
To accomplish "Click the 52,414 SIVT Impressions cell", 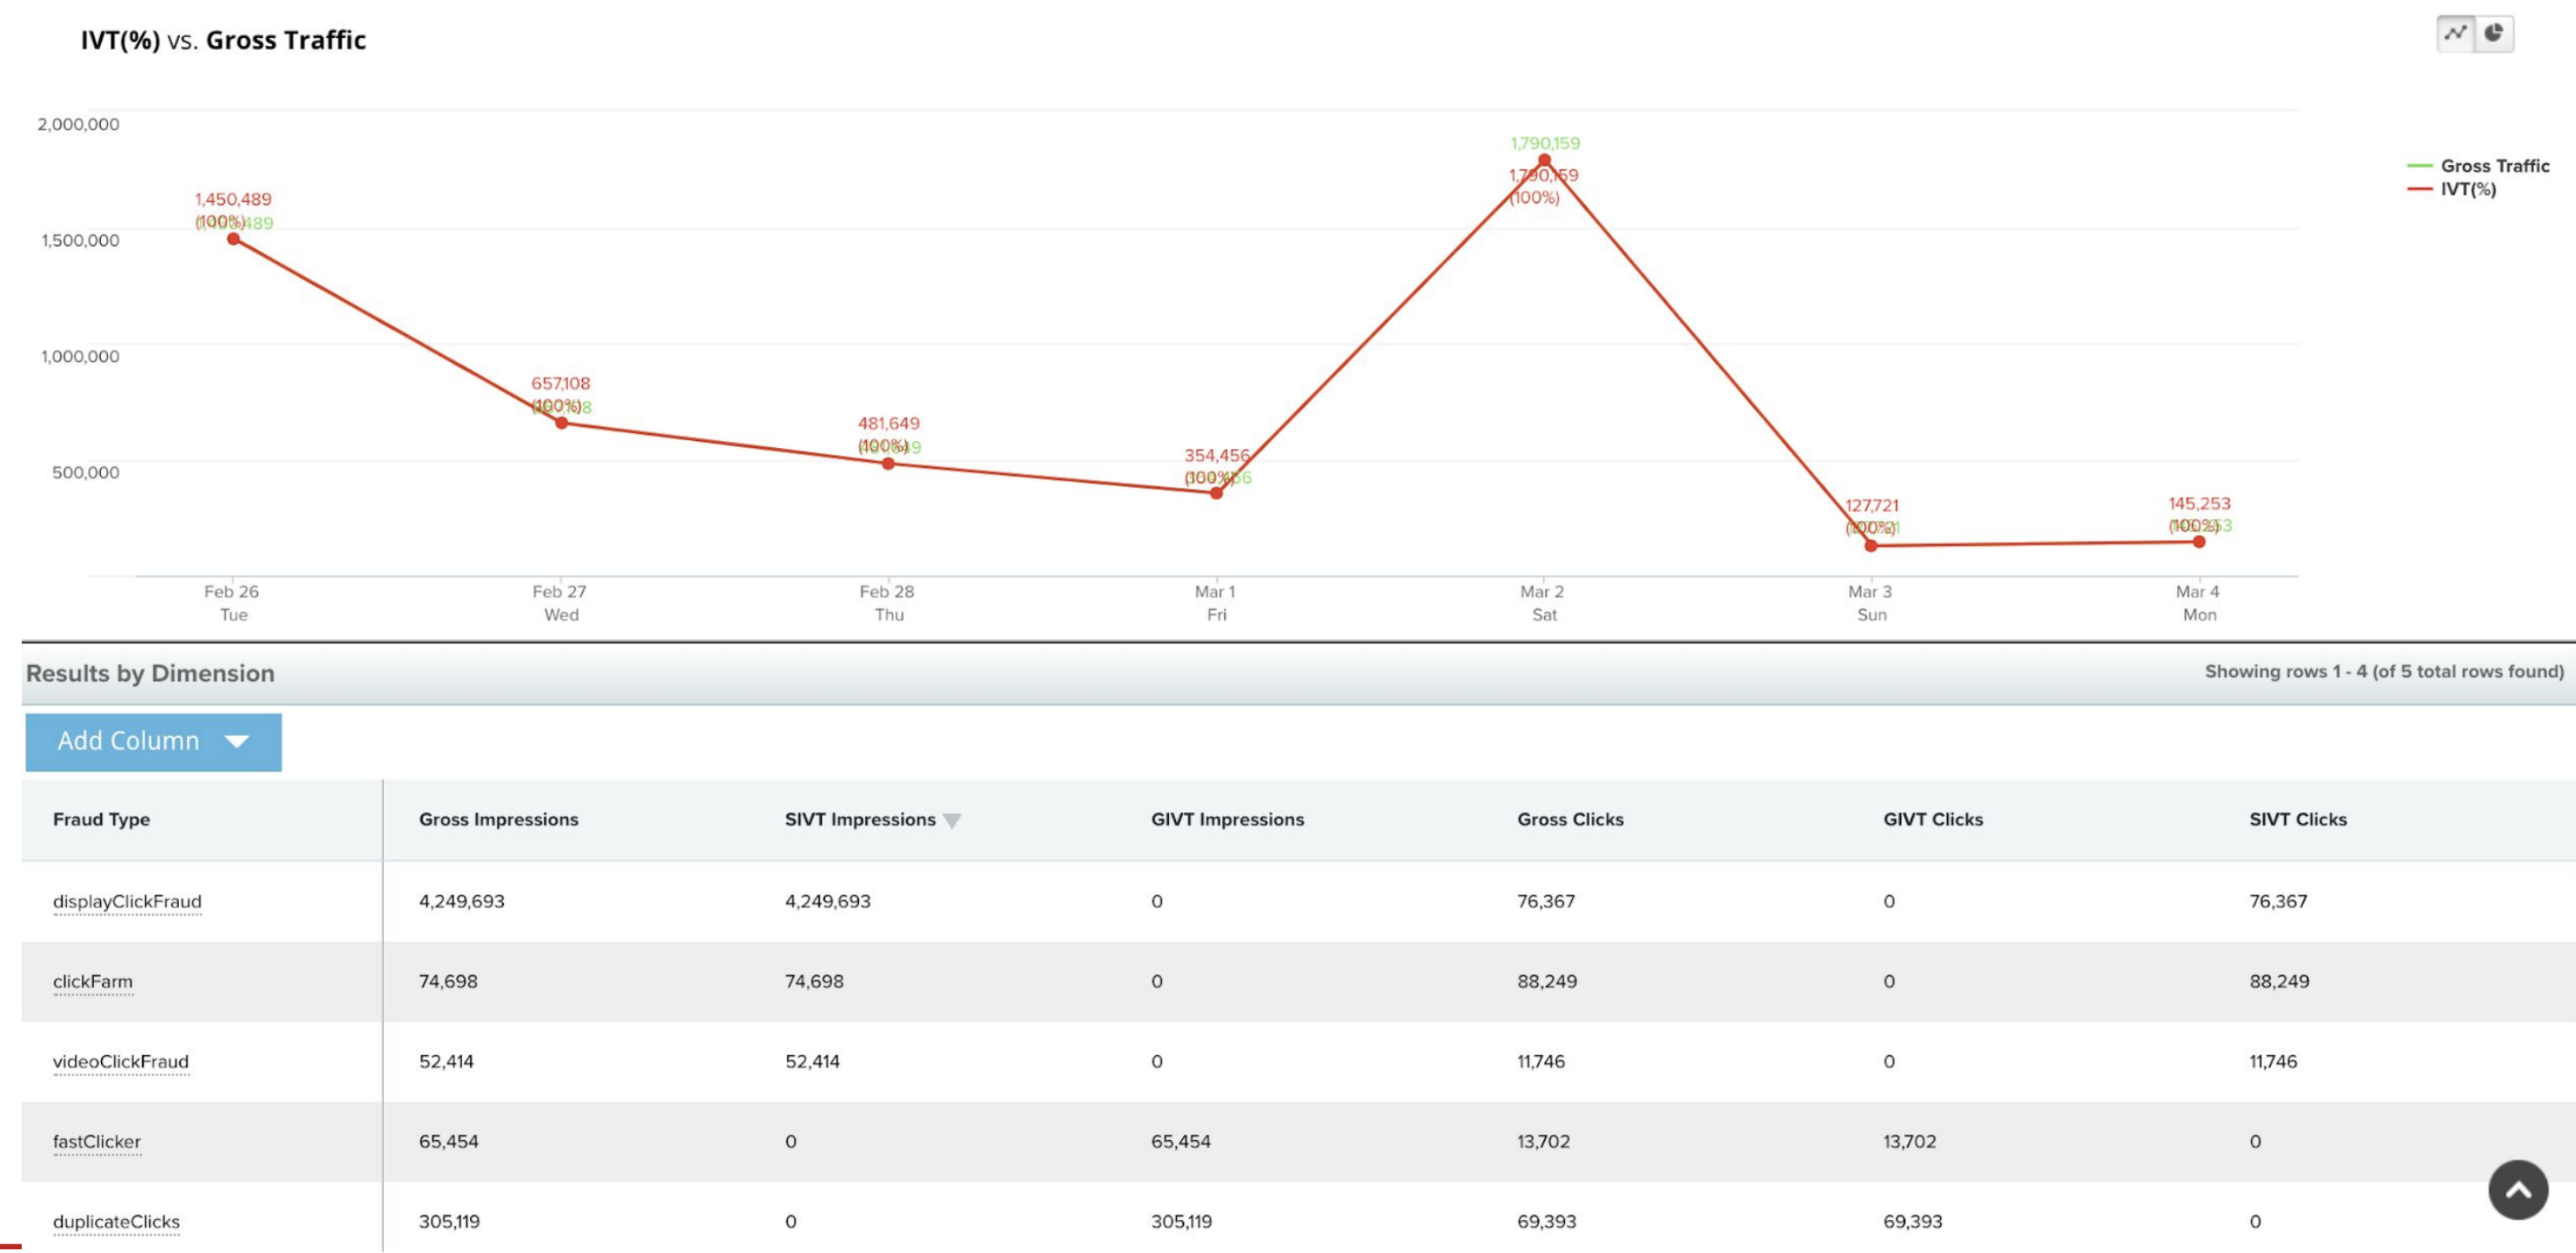I will [812, 1061].
